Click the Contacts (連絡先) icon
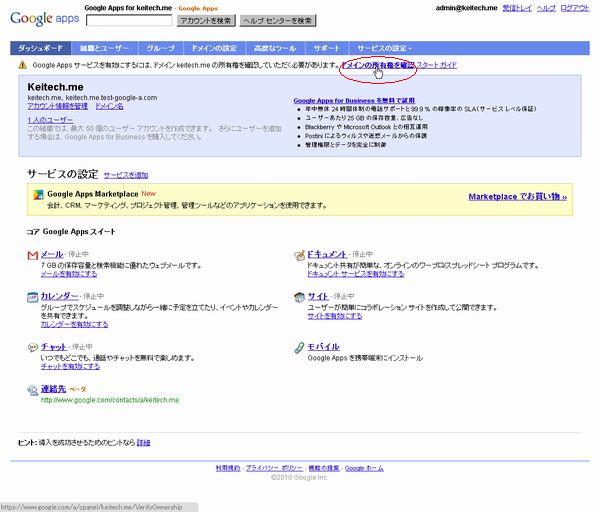The height and width of the screenshot is (512, 600). [33, 390]
